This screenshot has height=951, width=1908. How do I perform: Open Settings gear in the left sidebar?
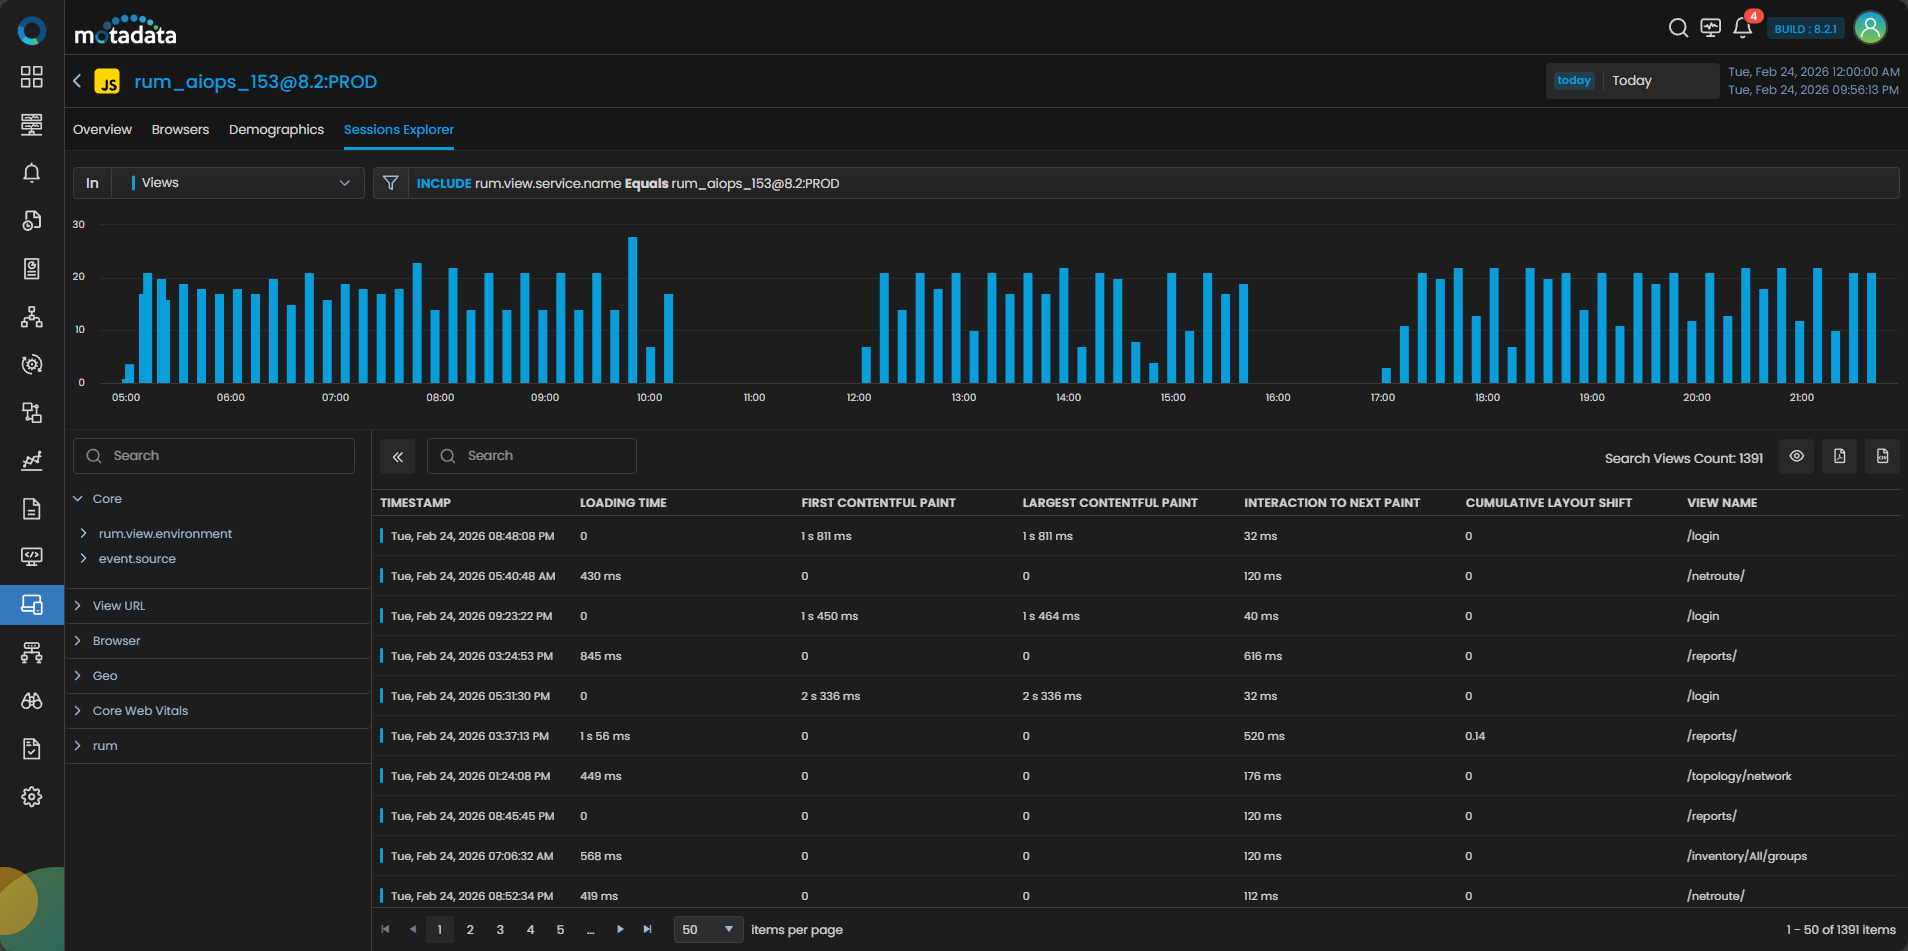[32, 797]
